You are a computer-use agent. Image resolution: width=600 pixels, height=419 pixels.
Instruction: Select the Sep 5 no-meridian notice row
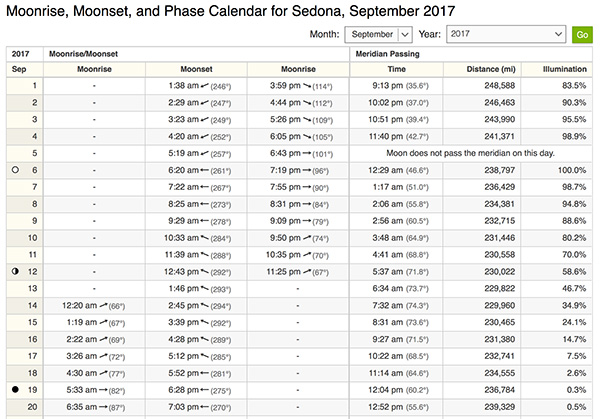click(471, 153)
